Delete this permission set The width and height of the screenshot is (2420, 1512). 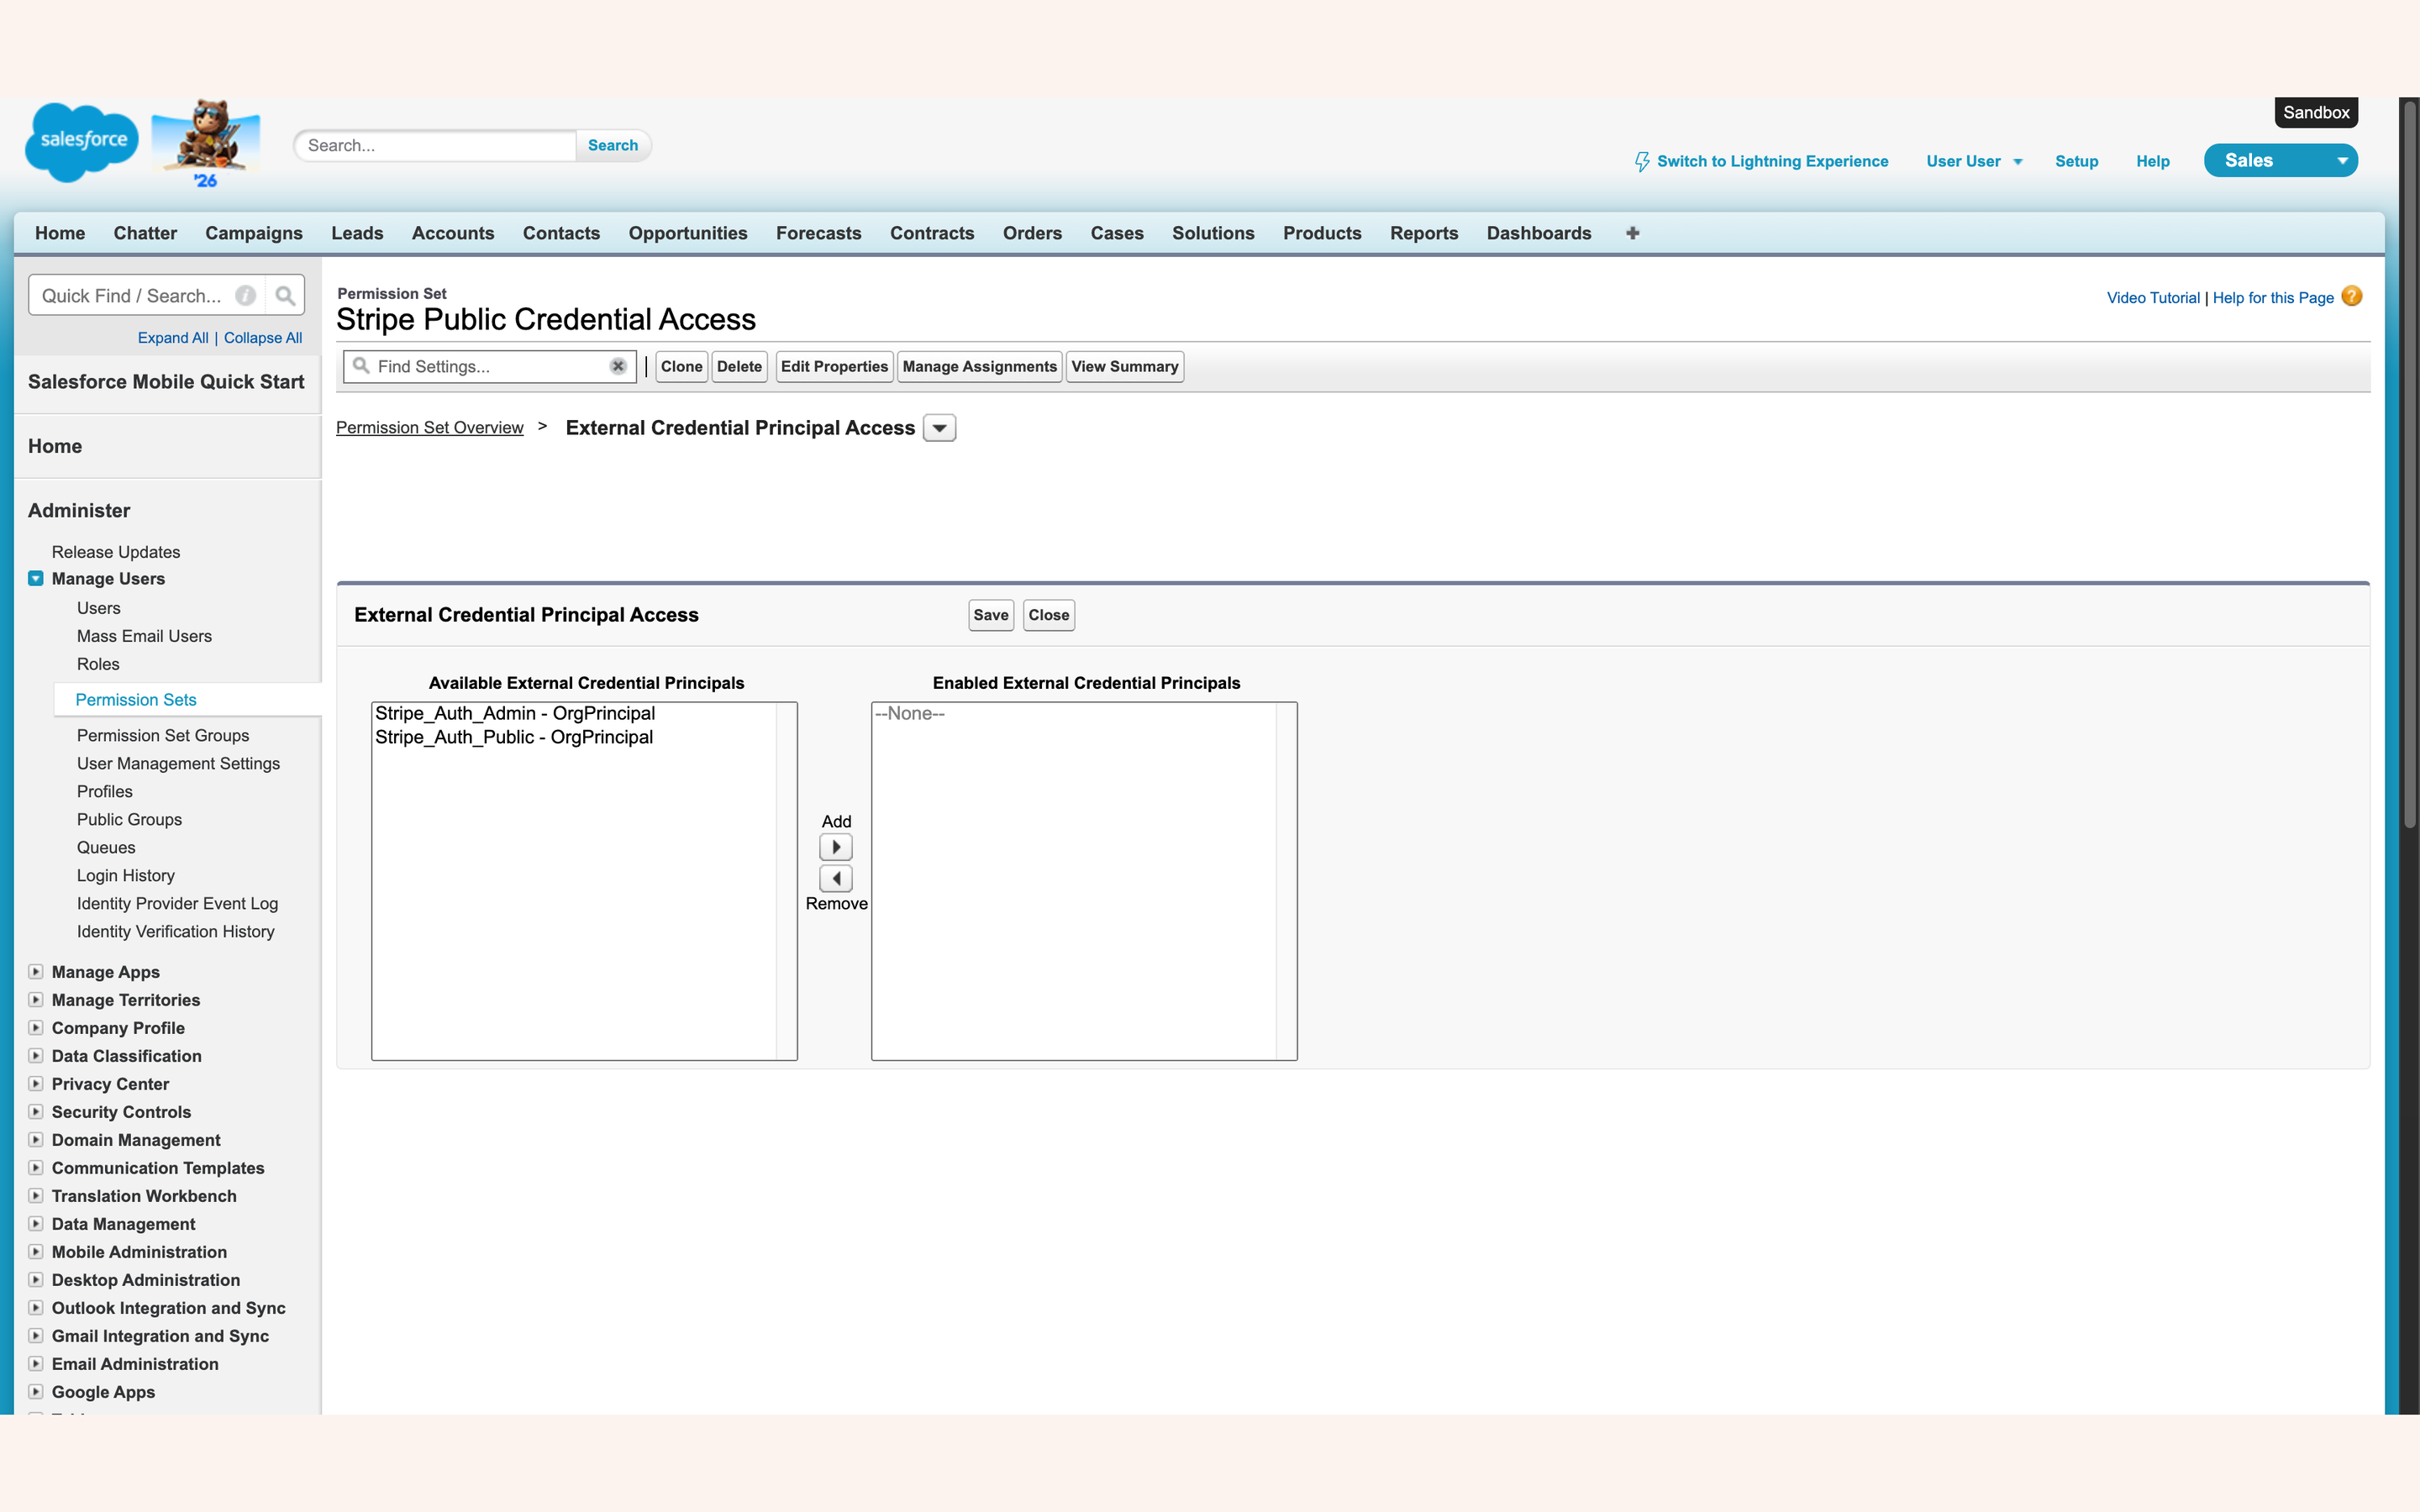coord(739,366)
